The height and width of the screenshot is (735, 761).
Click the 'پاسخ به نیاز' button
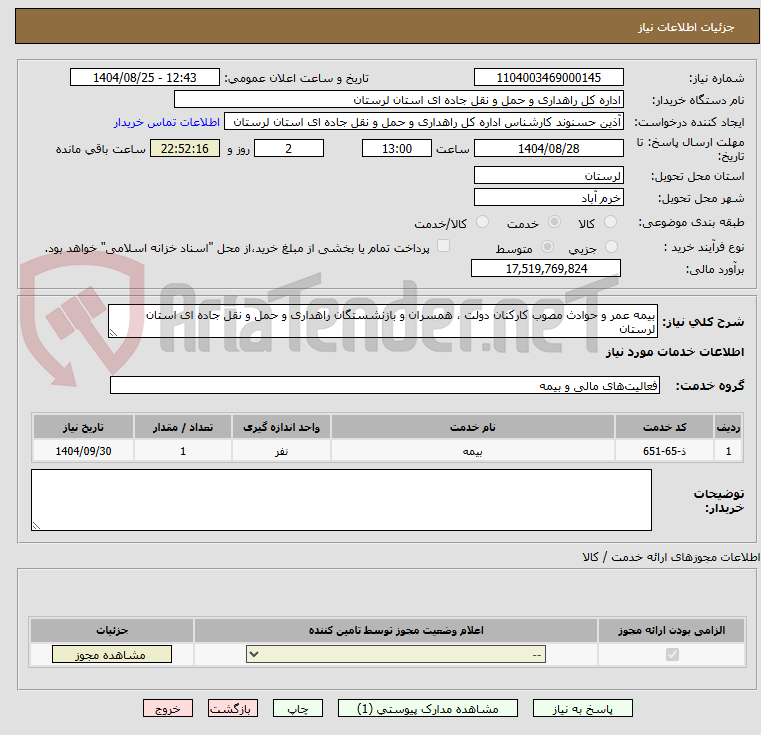tap(583, 708)
